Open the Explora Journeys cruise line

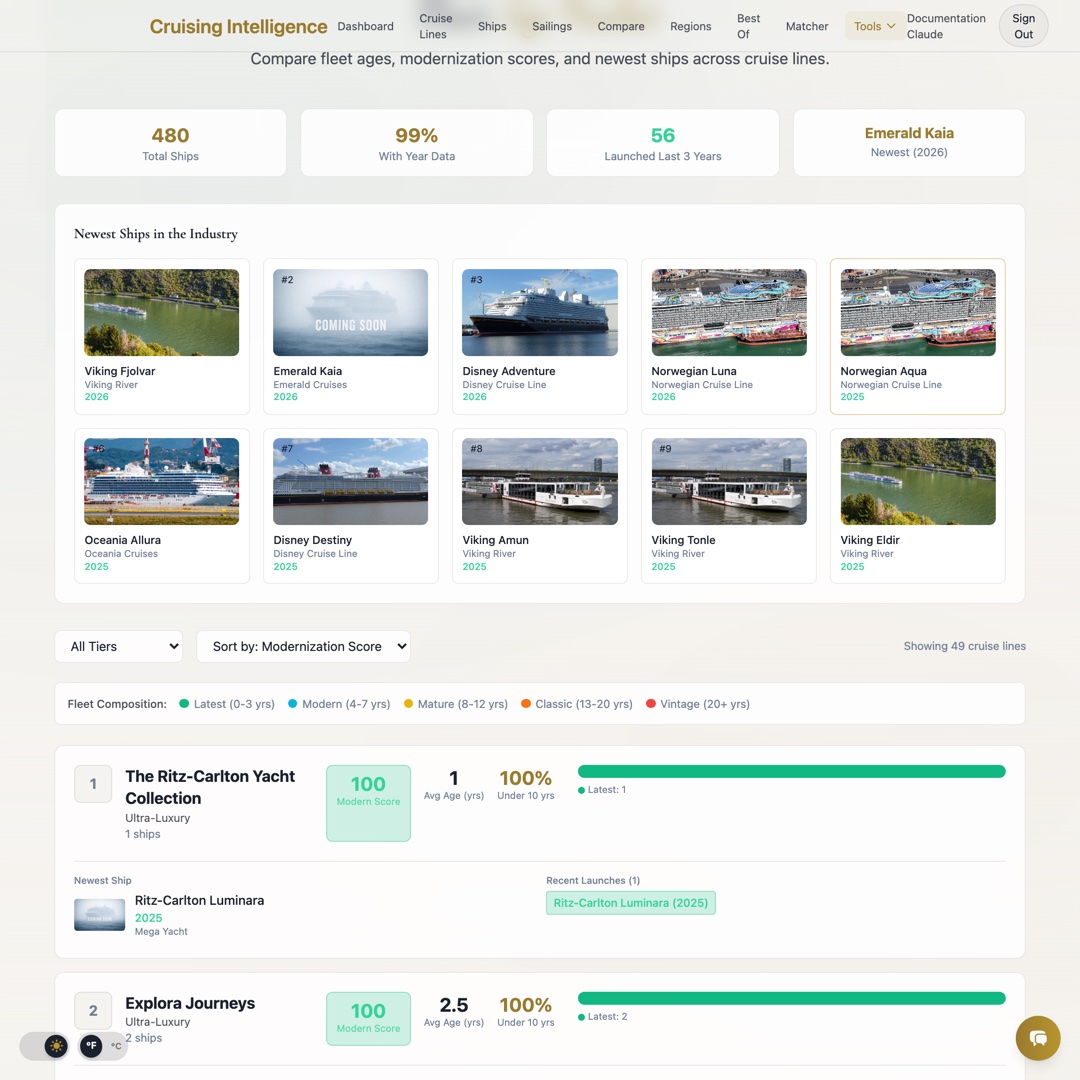coord(190,1004)
